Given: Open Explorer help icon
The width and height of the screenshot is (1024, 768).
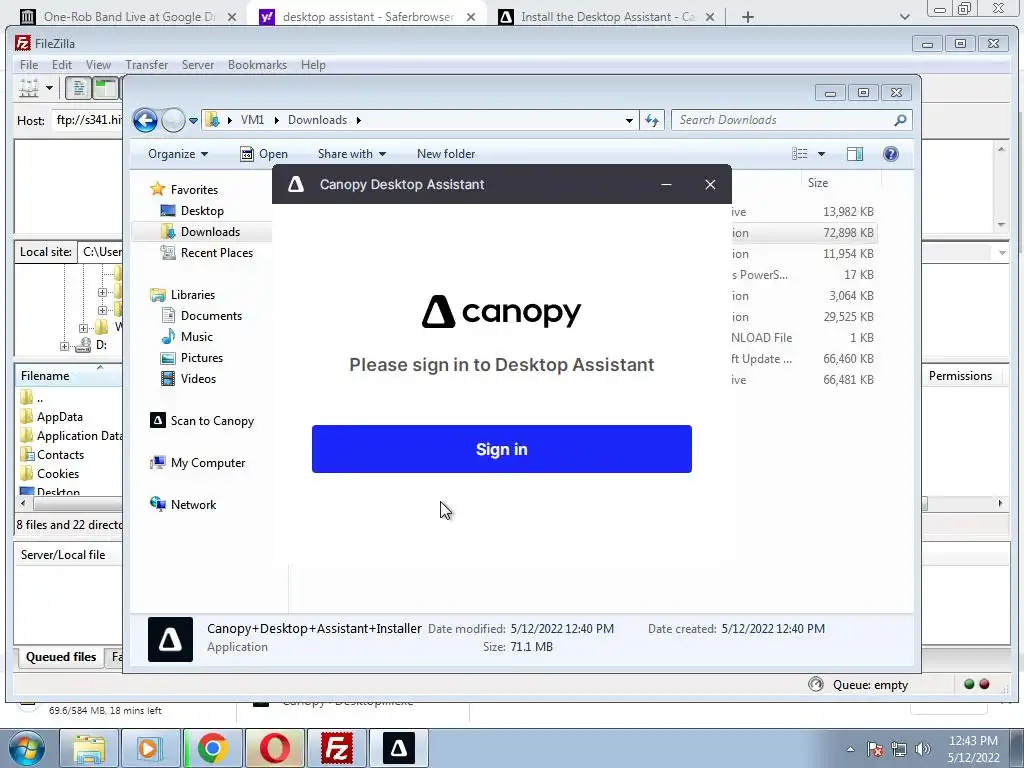Looking at the screenshot, I should (891, 154).
